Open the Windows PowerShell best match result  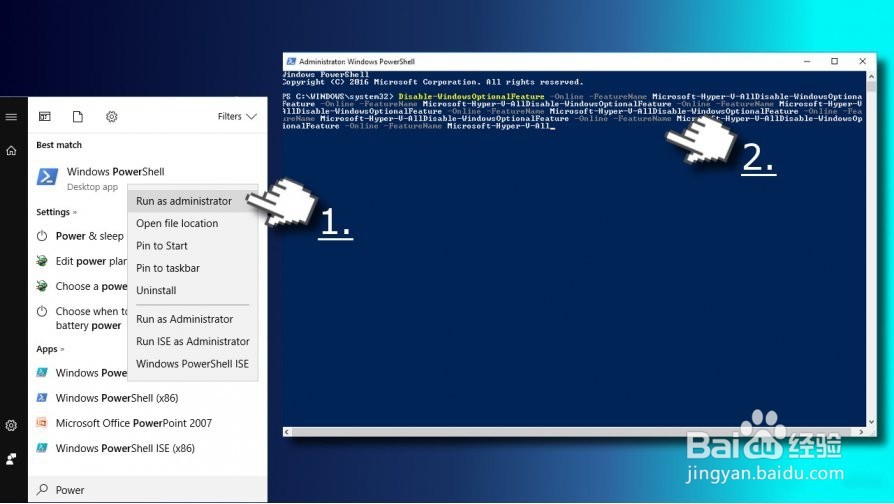147,178
